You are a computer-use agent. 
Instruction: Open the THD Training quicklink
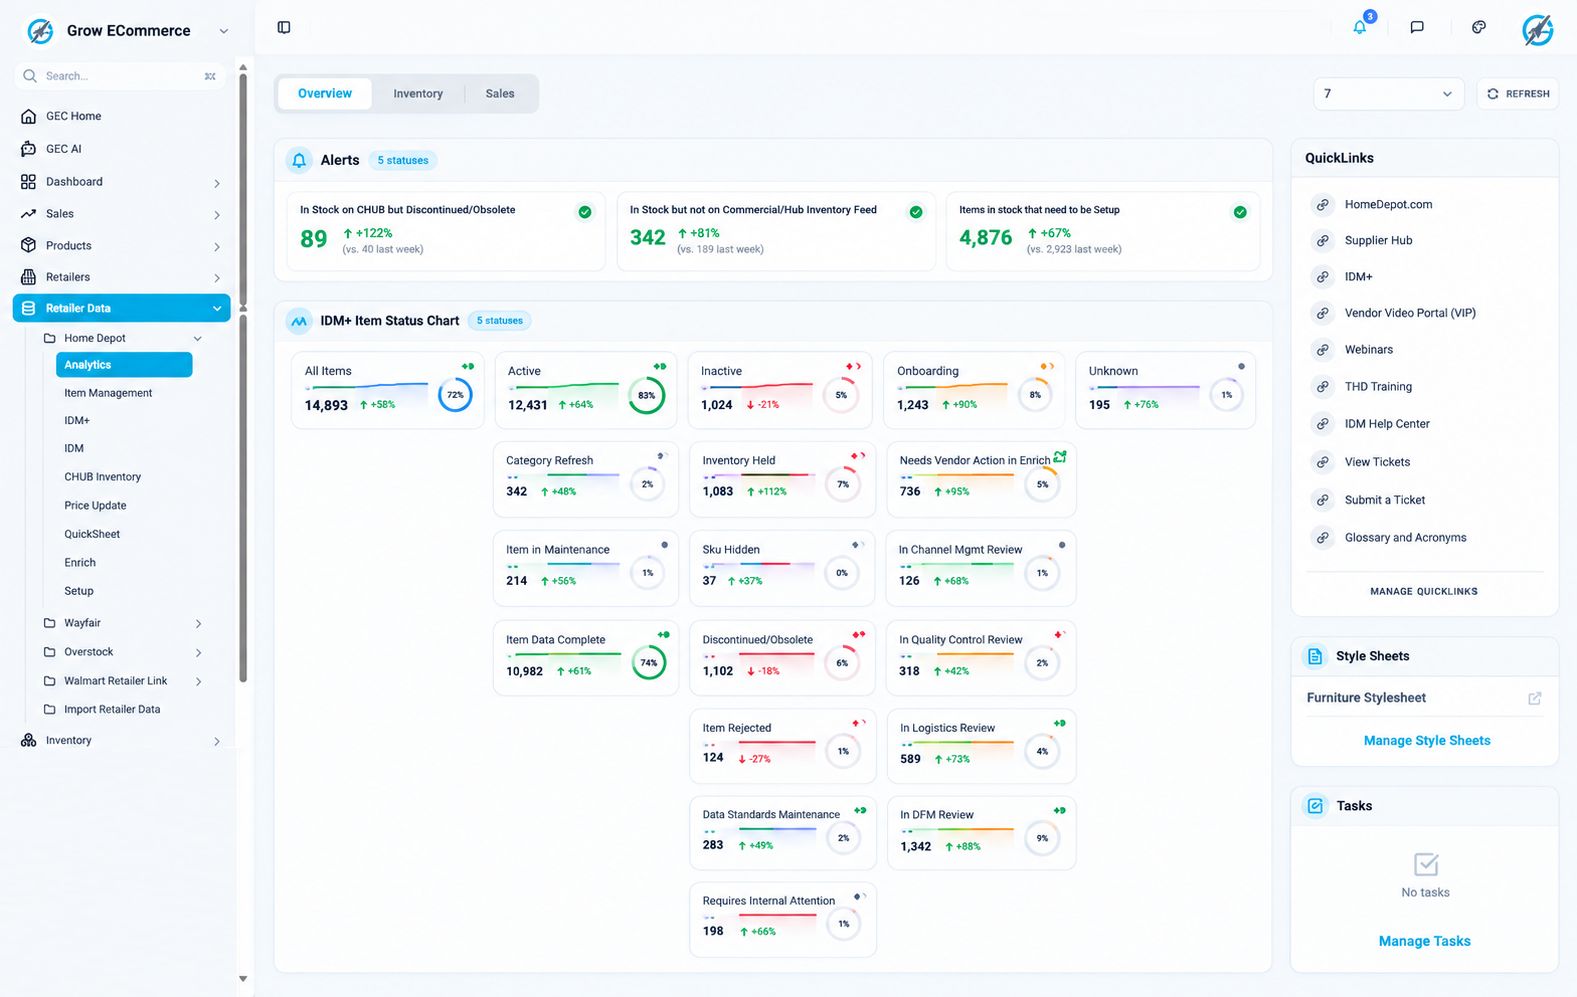1378,387
